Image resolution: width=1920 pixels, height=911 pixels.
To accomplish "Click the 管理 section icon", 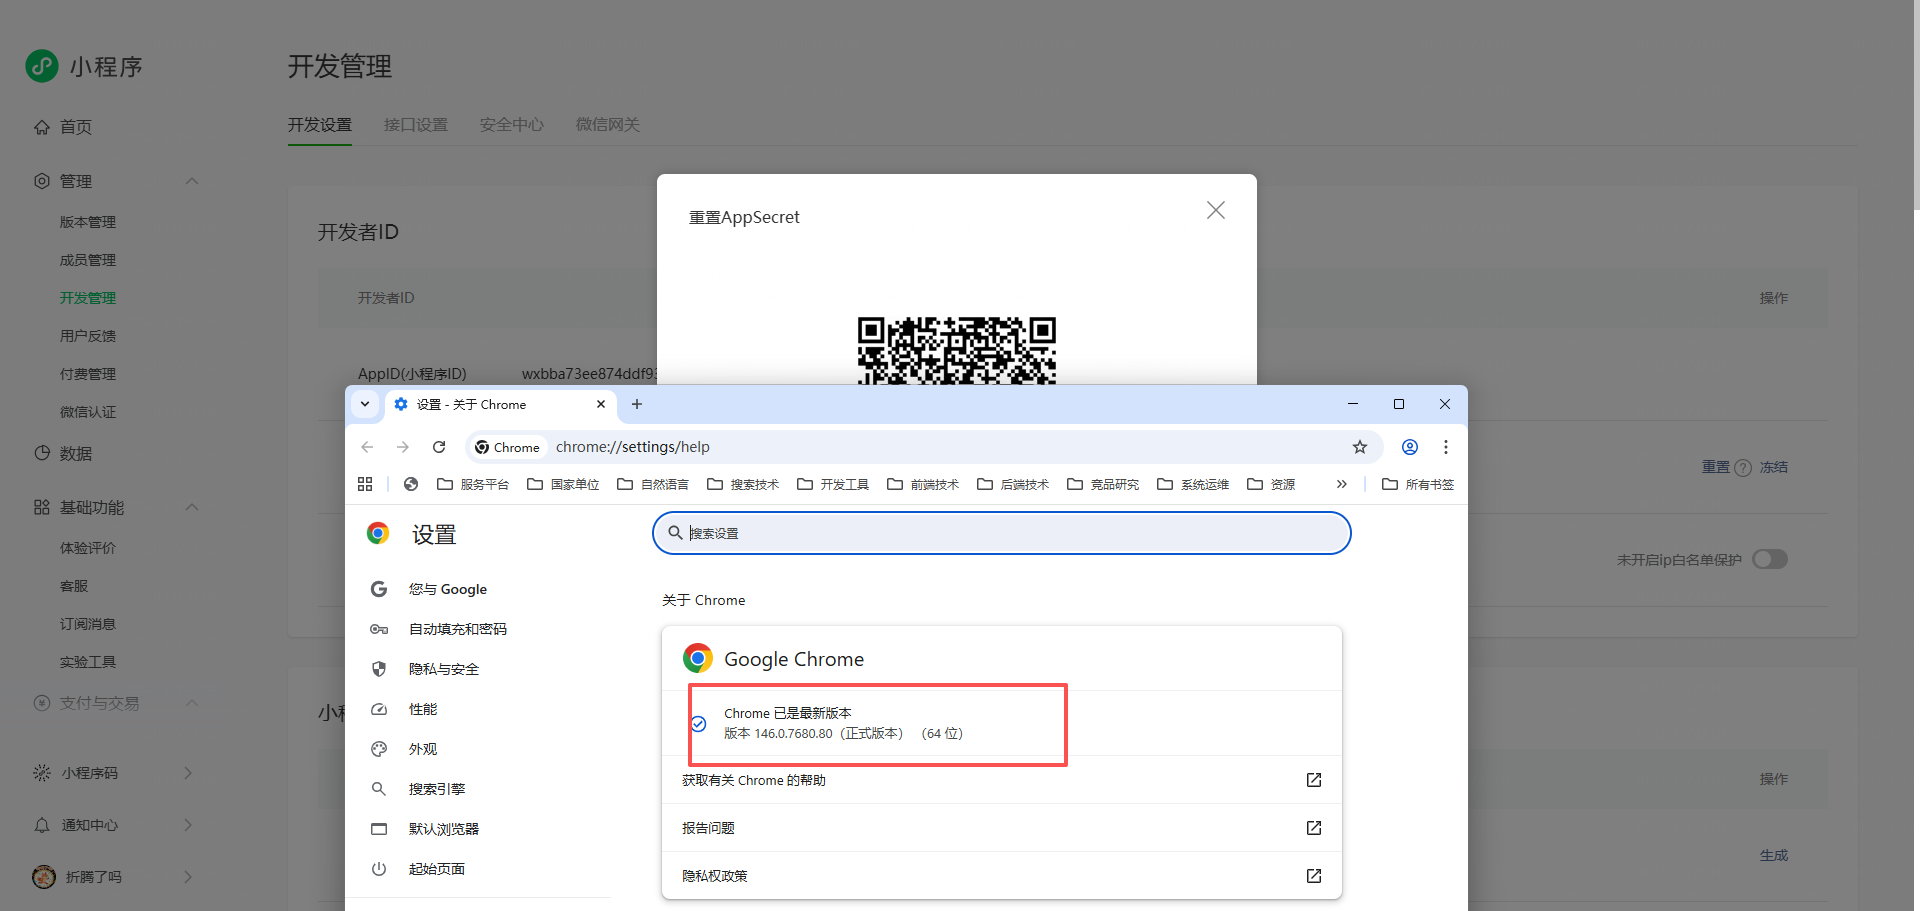I will [42, 181].
